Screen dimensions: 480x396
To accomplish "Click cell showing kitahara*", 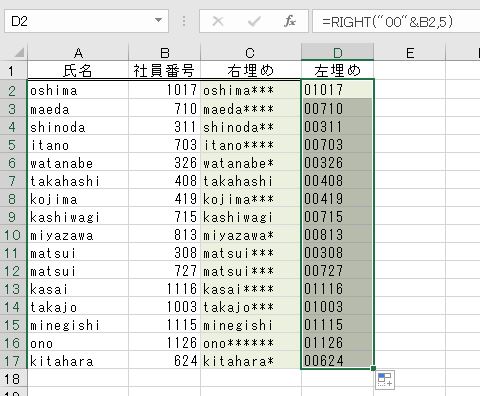I will (251, 361).
